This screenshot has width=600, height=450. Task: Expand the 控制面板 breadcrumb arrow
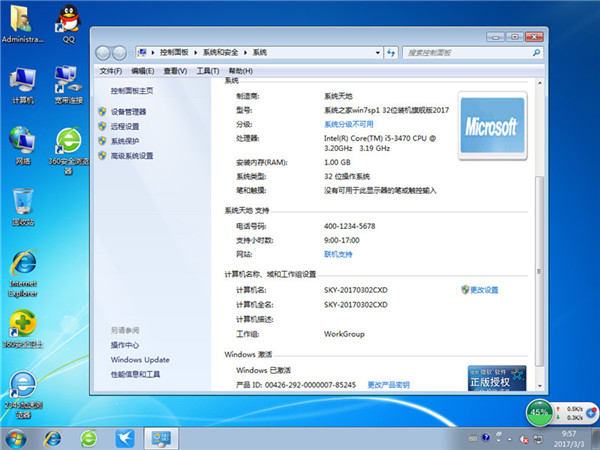(195, 52)
